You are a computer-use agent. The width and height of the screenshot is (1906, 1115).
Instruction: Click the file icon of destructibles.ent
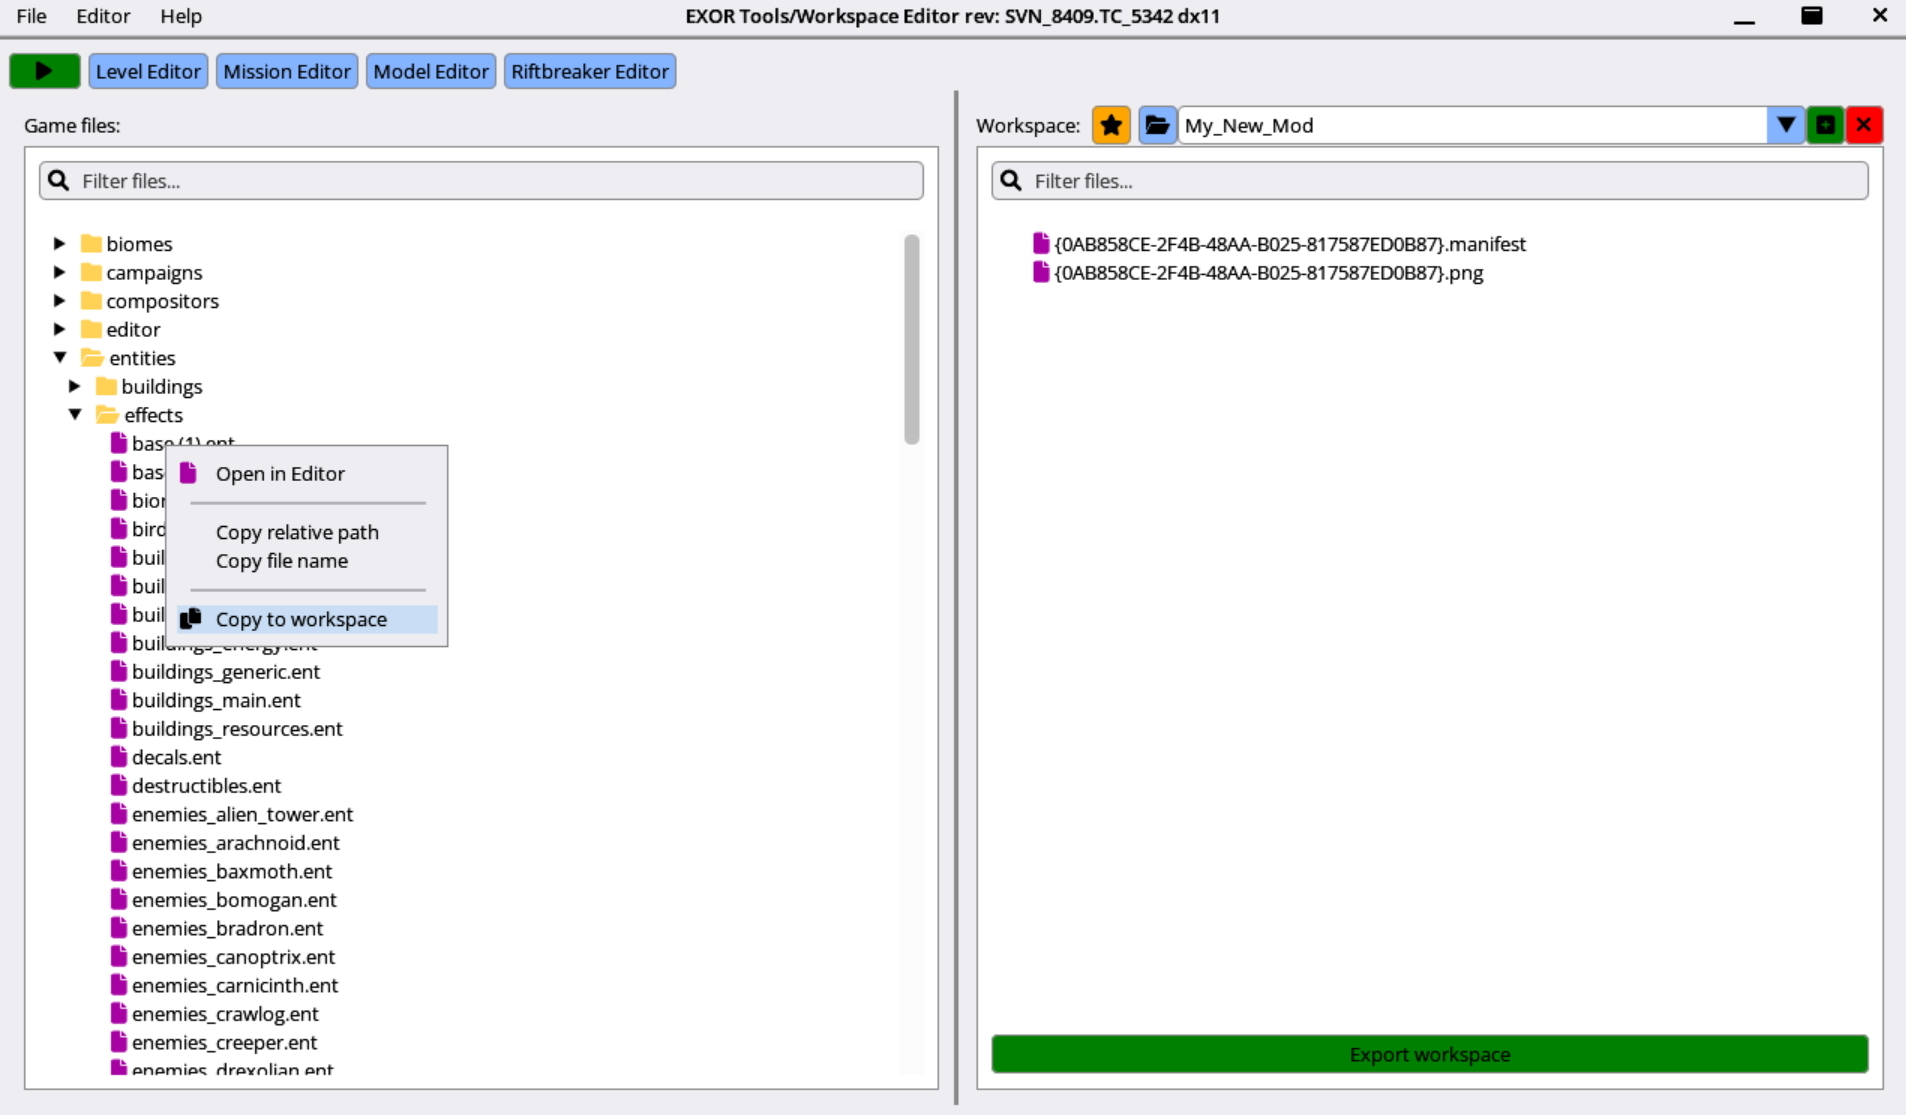[x=119, y=785]
